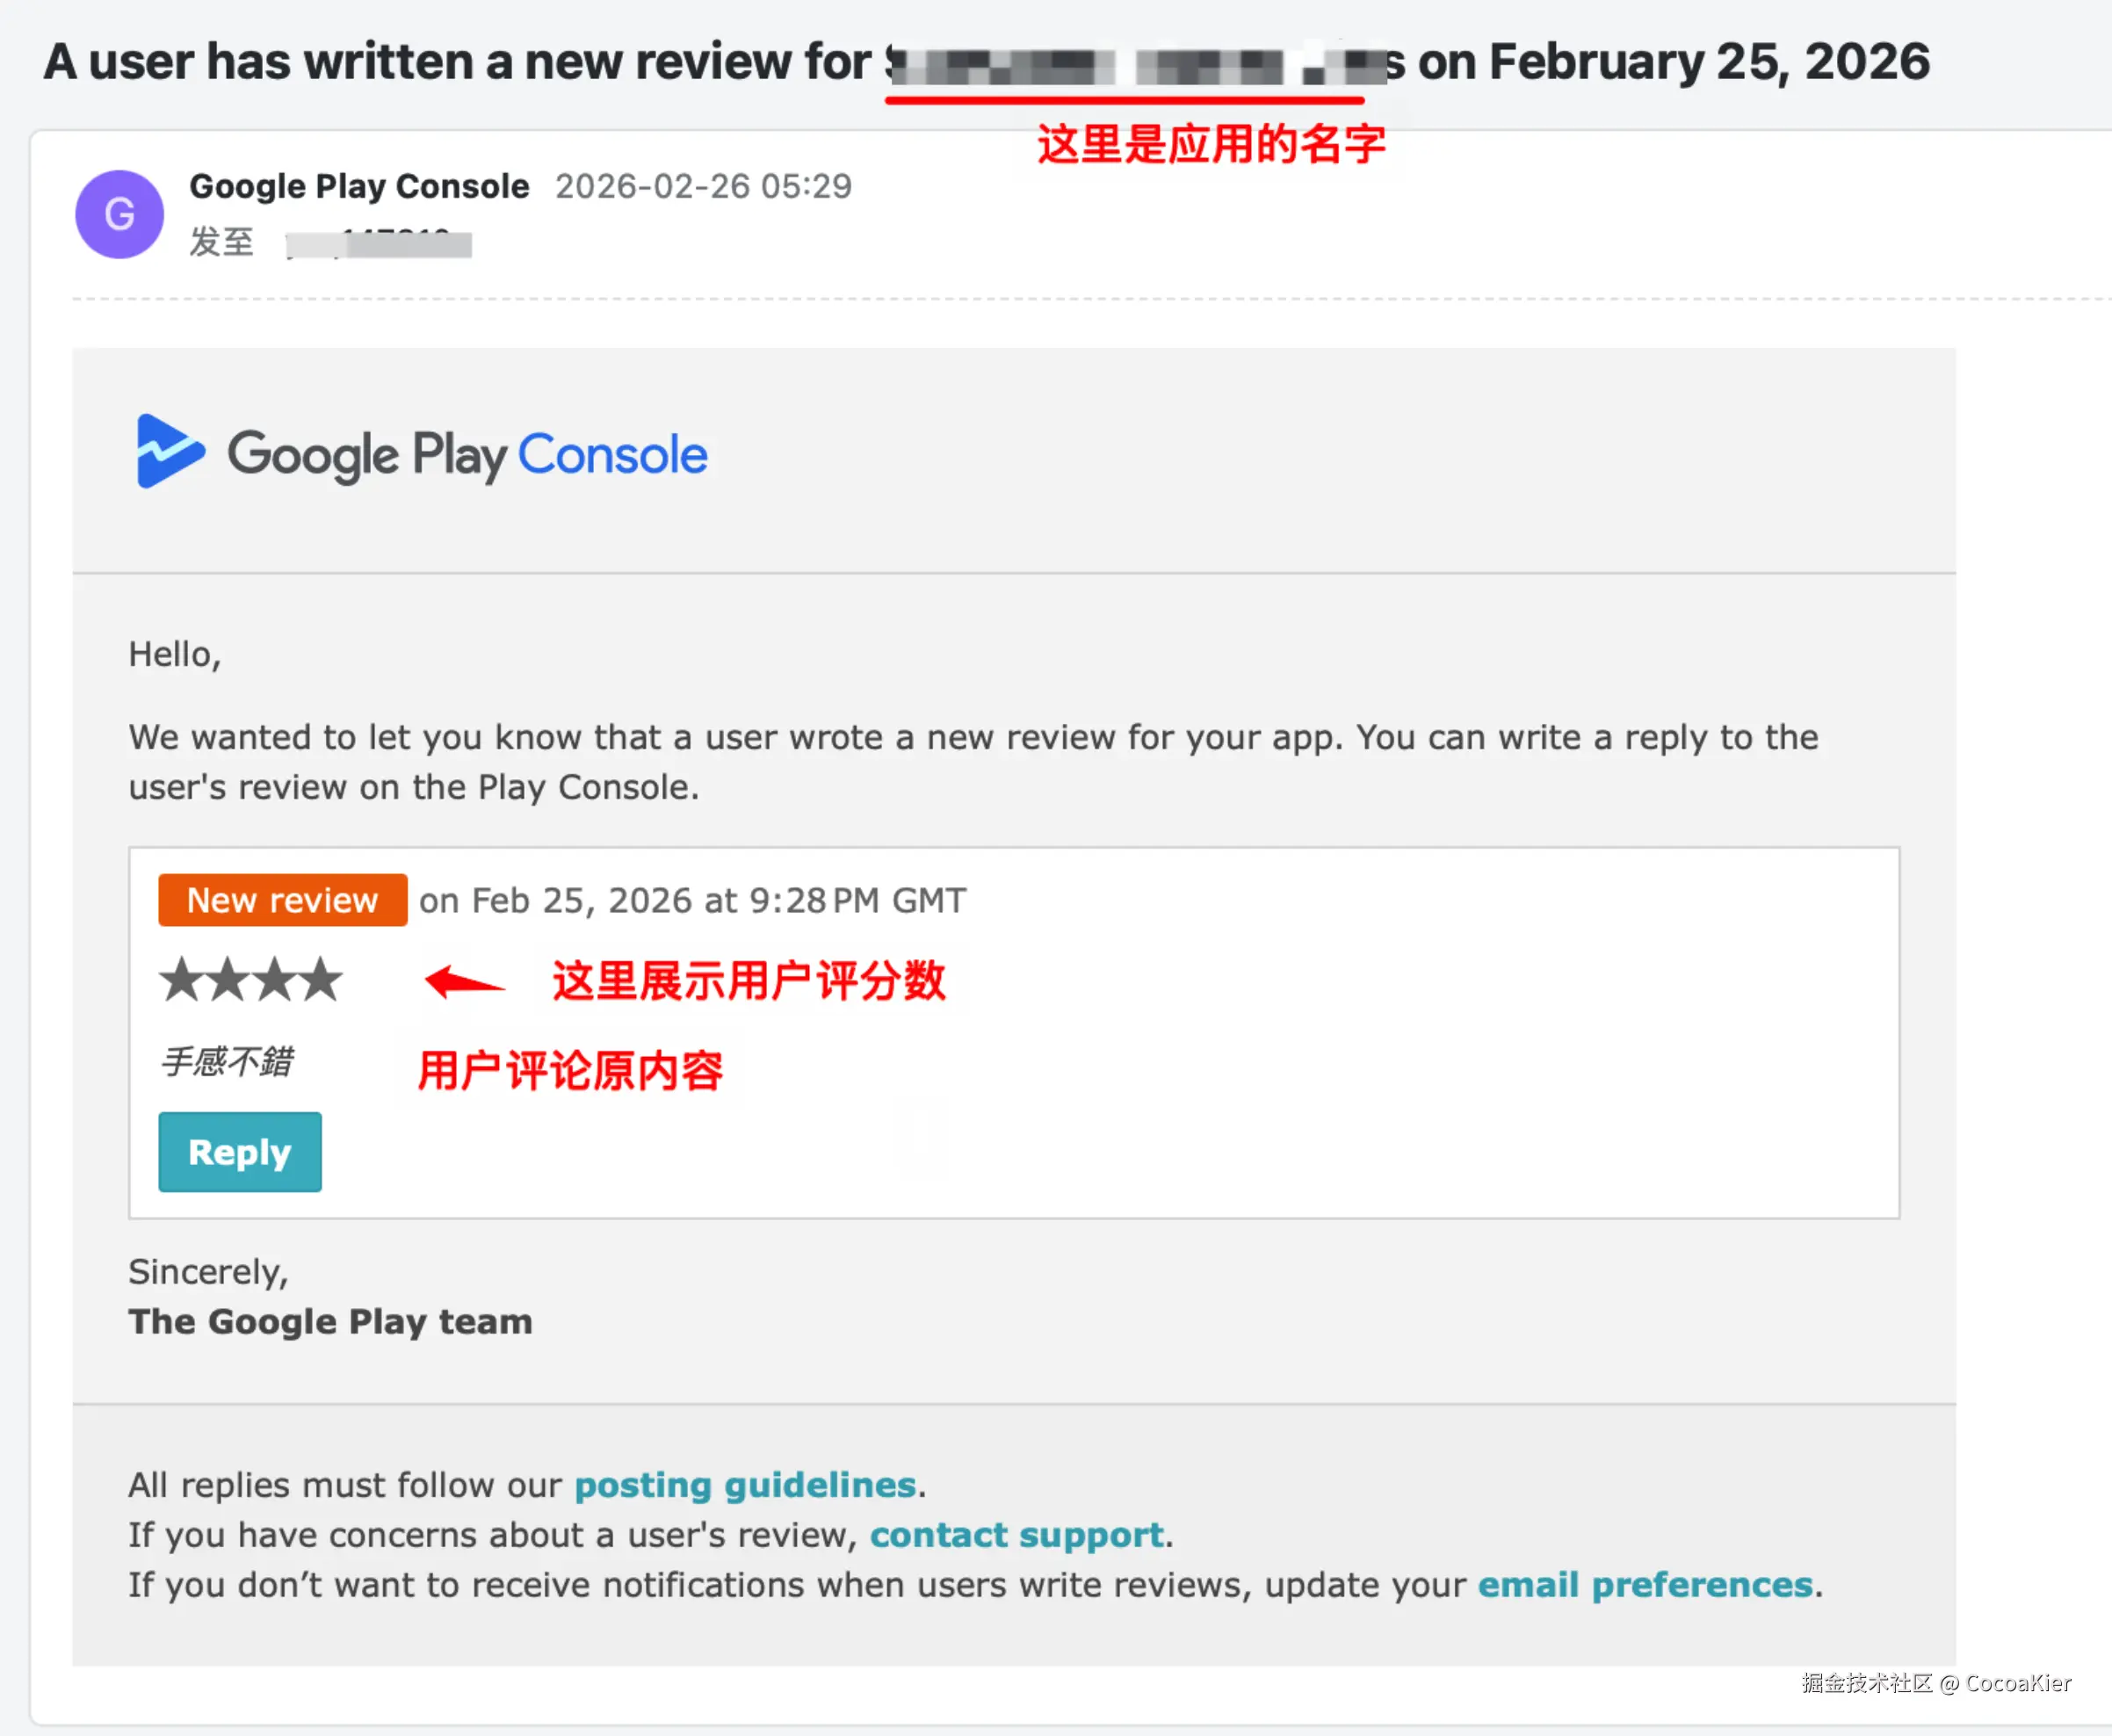Select the second star in the review rating

coord(230,980)
